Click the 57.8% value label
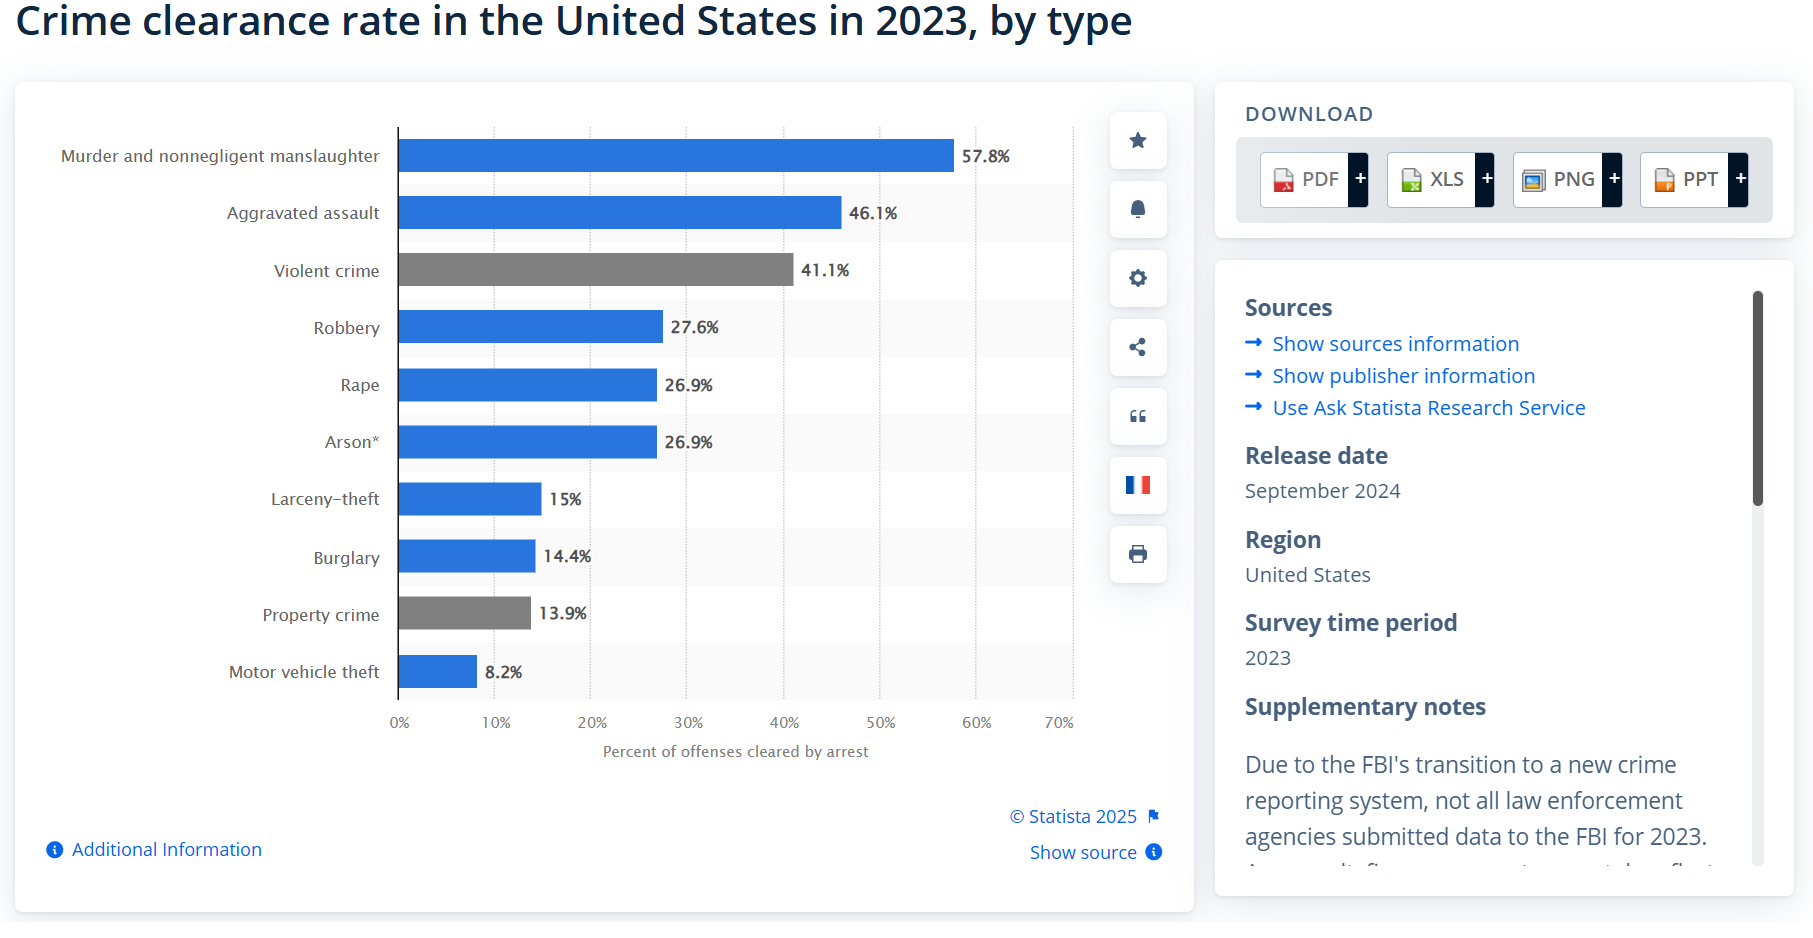 tap(986, 156)
